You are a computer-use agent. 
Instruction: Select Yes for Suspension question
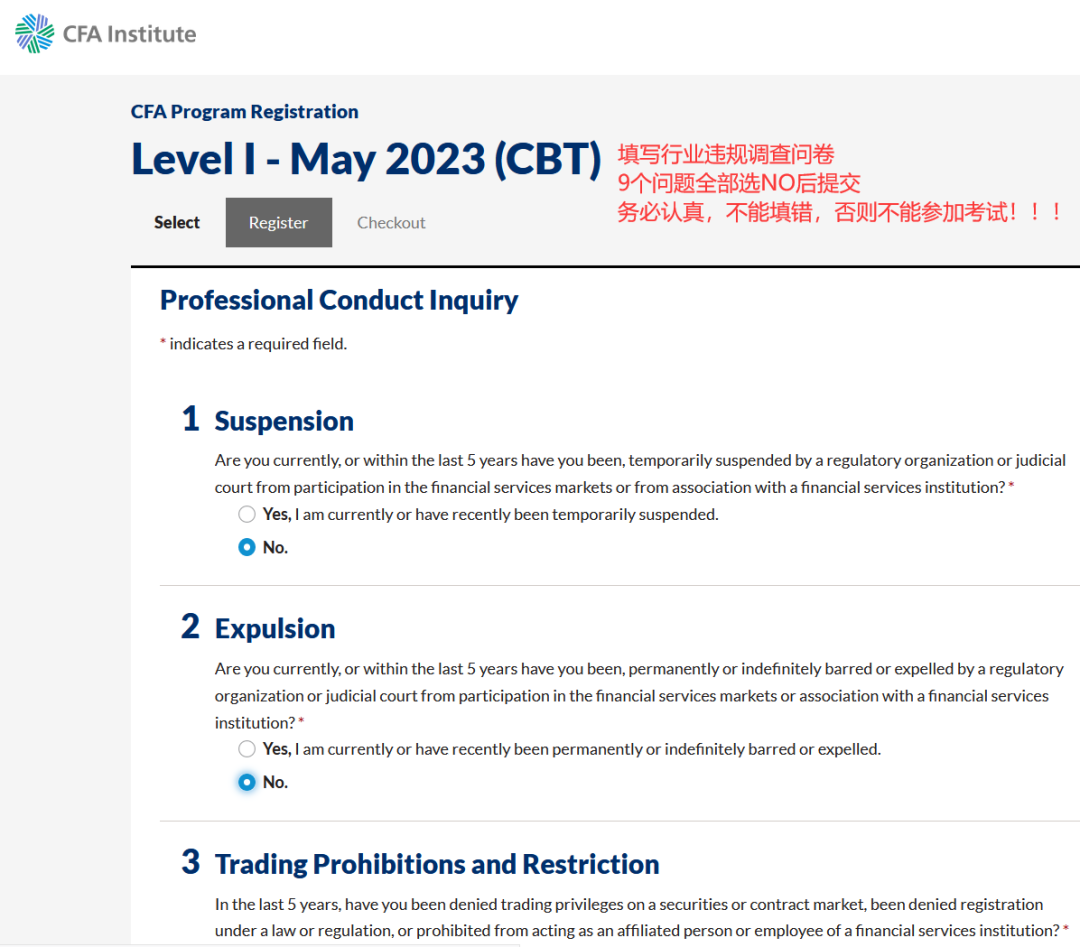tap(247, 514)
